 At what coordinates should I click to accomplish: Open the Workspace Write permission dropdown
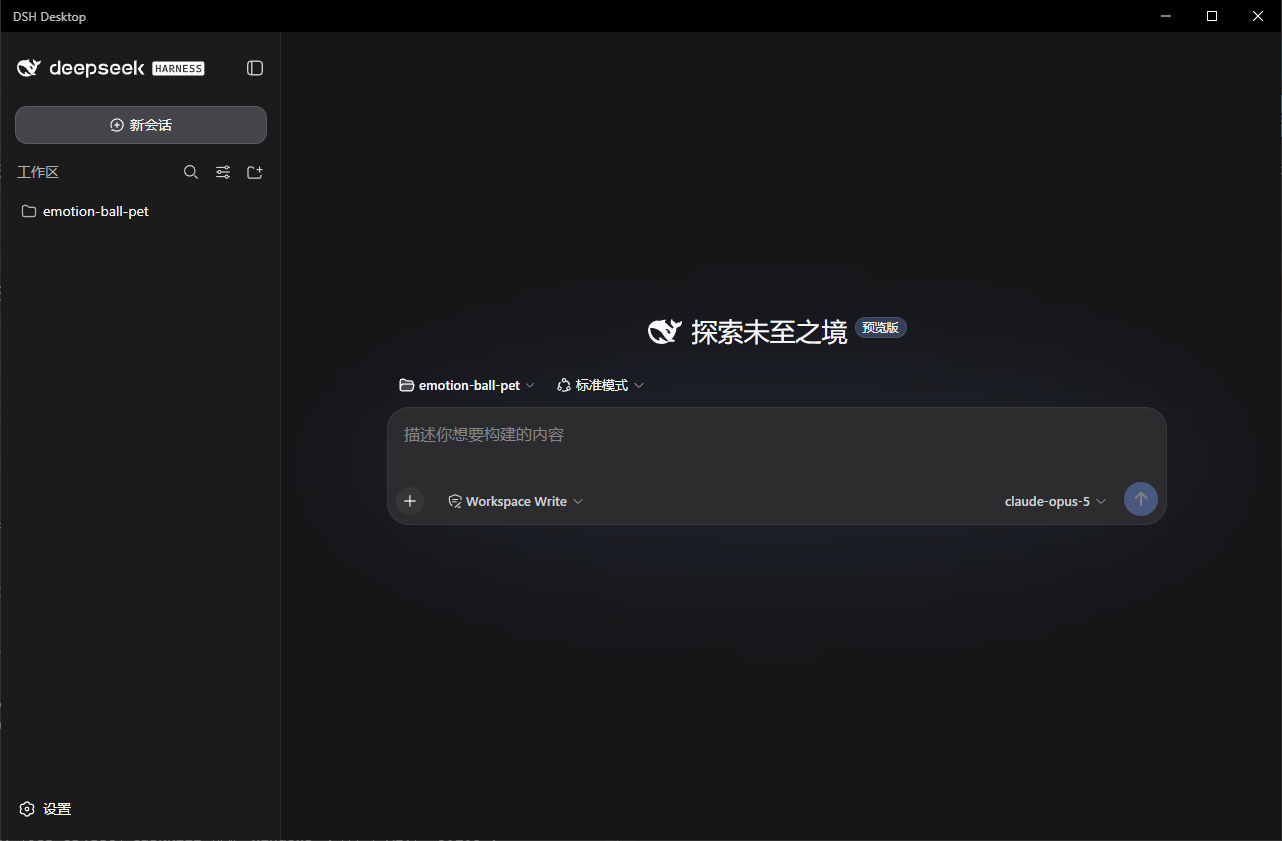tap(515, 501)
